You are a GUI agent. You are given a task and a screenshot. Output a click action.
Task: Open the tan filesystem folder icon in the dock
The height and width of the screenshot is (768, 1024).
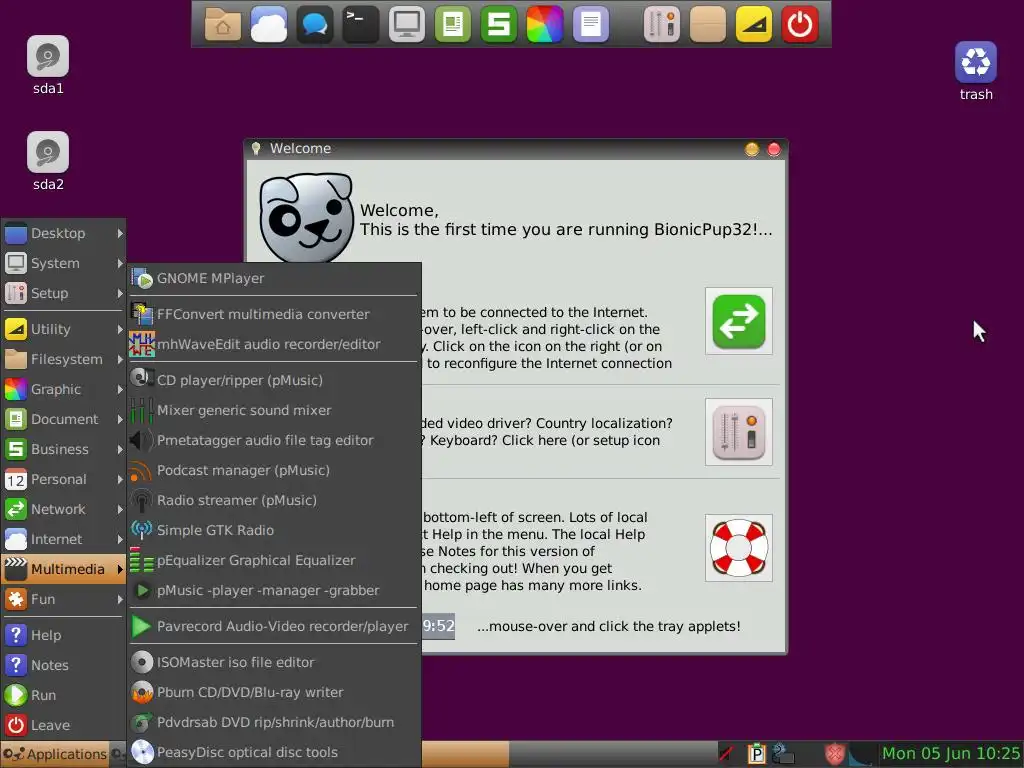pyautogui.click(x=708, y=24)
